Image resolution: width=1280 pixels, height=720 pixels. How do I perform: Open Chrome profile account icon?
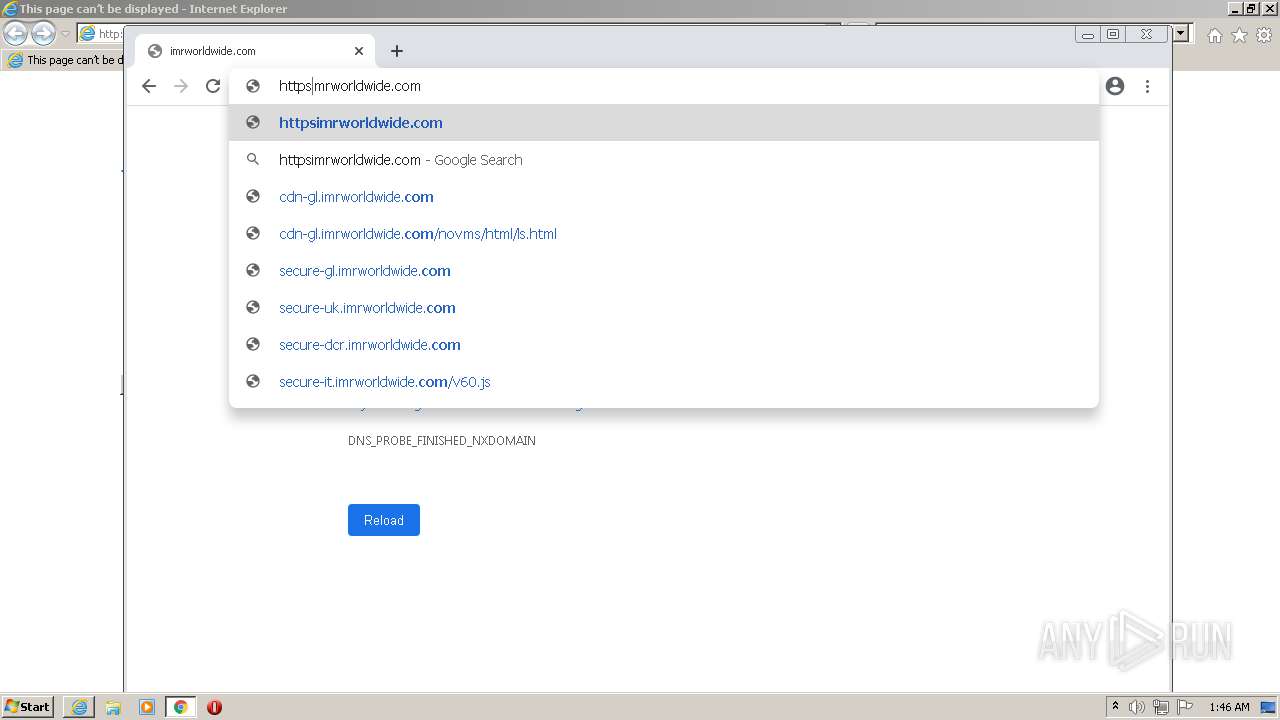pyautogui.click(x=1115, y=86)
